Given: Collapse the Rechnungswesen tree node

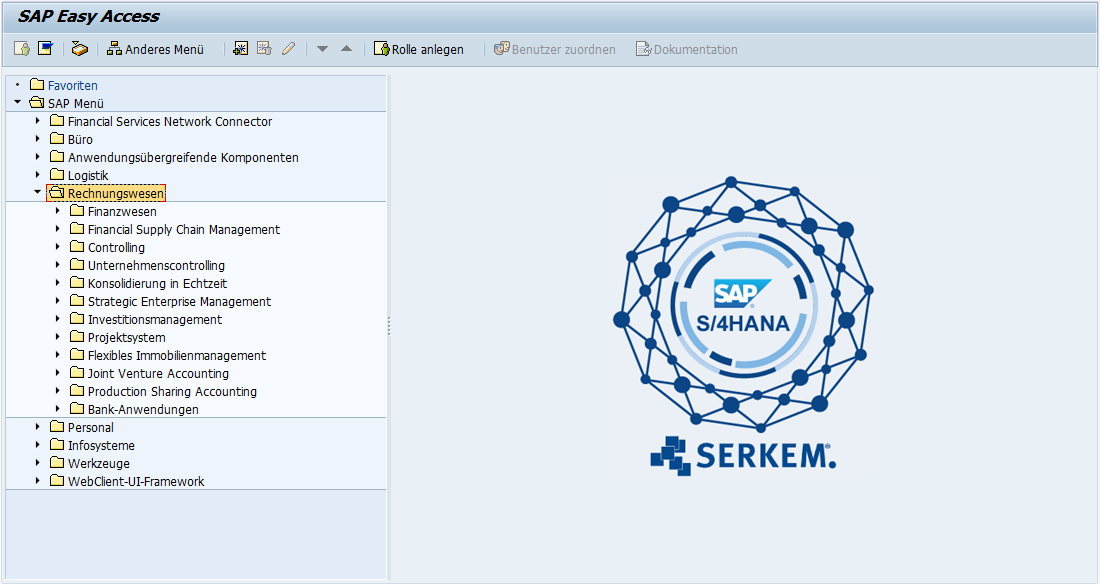Looking at the screenshot, I should tap(37, 193).
